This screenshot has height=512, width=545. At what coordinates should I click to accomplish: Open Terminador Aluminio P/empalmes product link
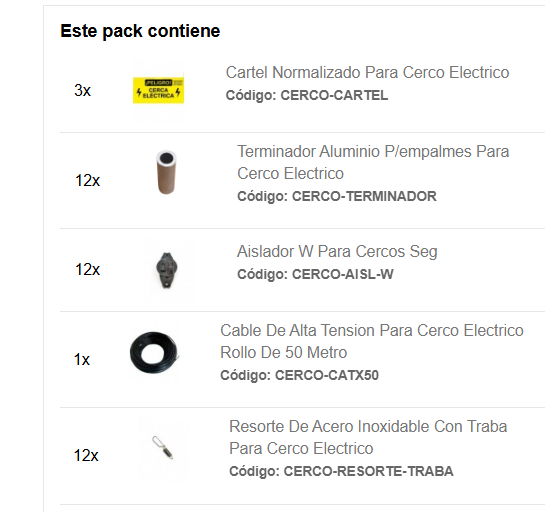tap(373, 162)
